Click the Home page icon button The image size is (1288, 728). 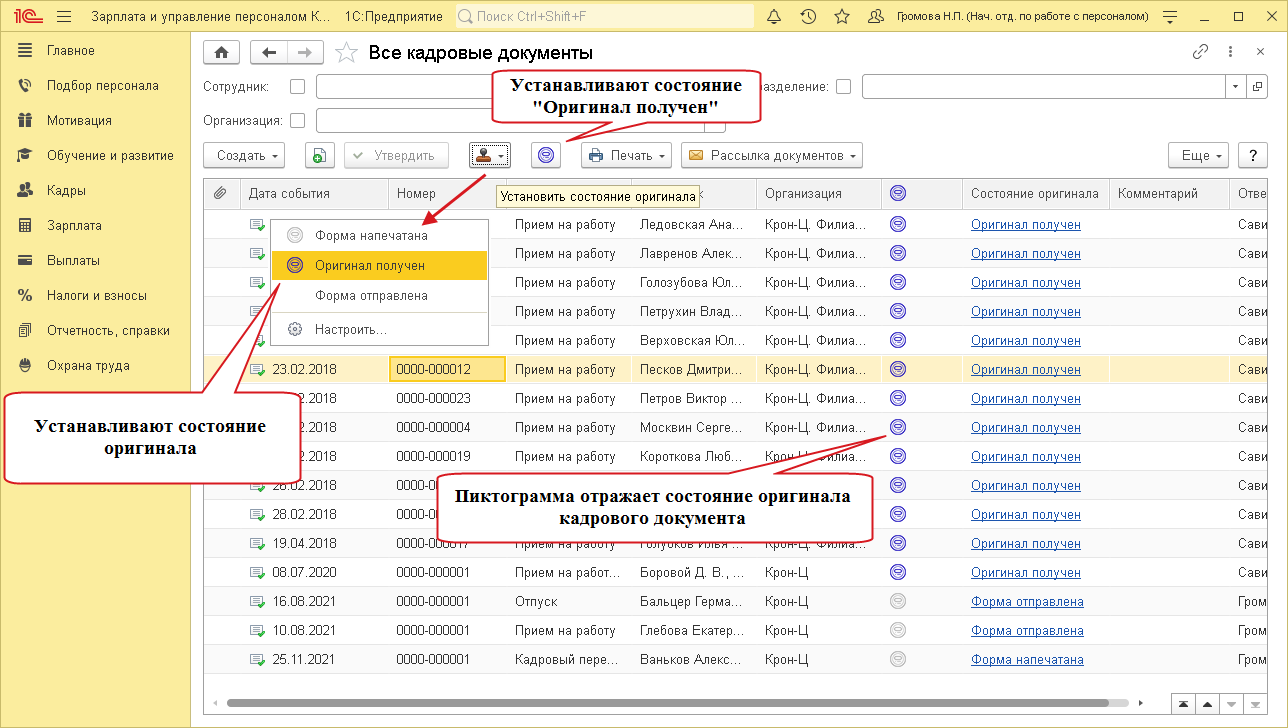[221, 53]
